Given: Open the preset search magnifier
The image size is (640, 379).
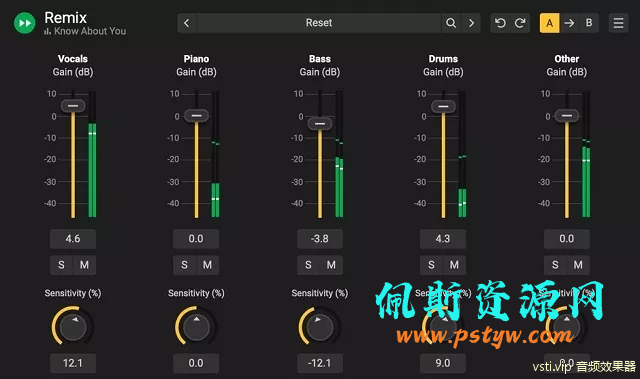Looking at the screenshot, I should pos(451,23).
